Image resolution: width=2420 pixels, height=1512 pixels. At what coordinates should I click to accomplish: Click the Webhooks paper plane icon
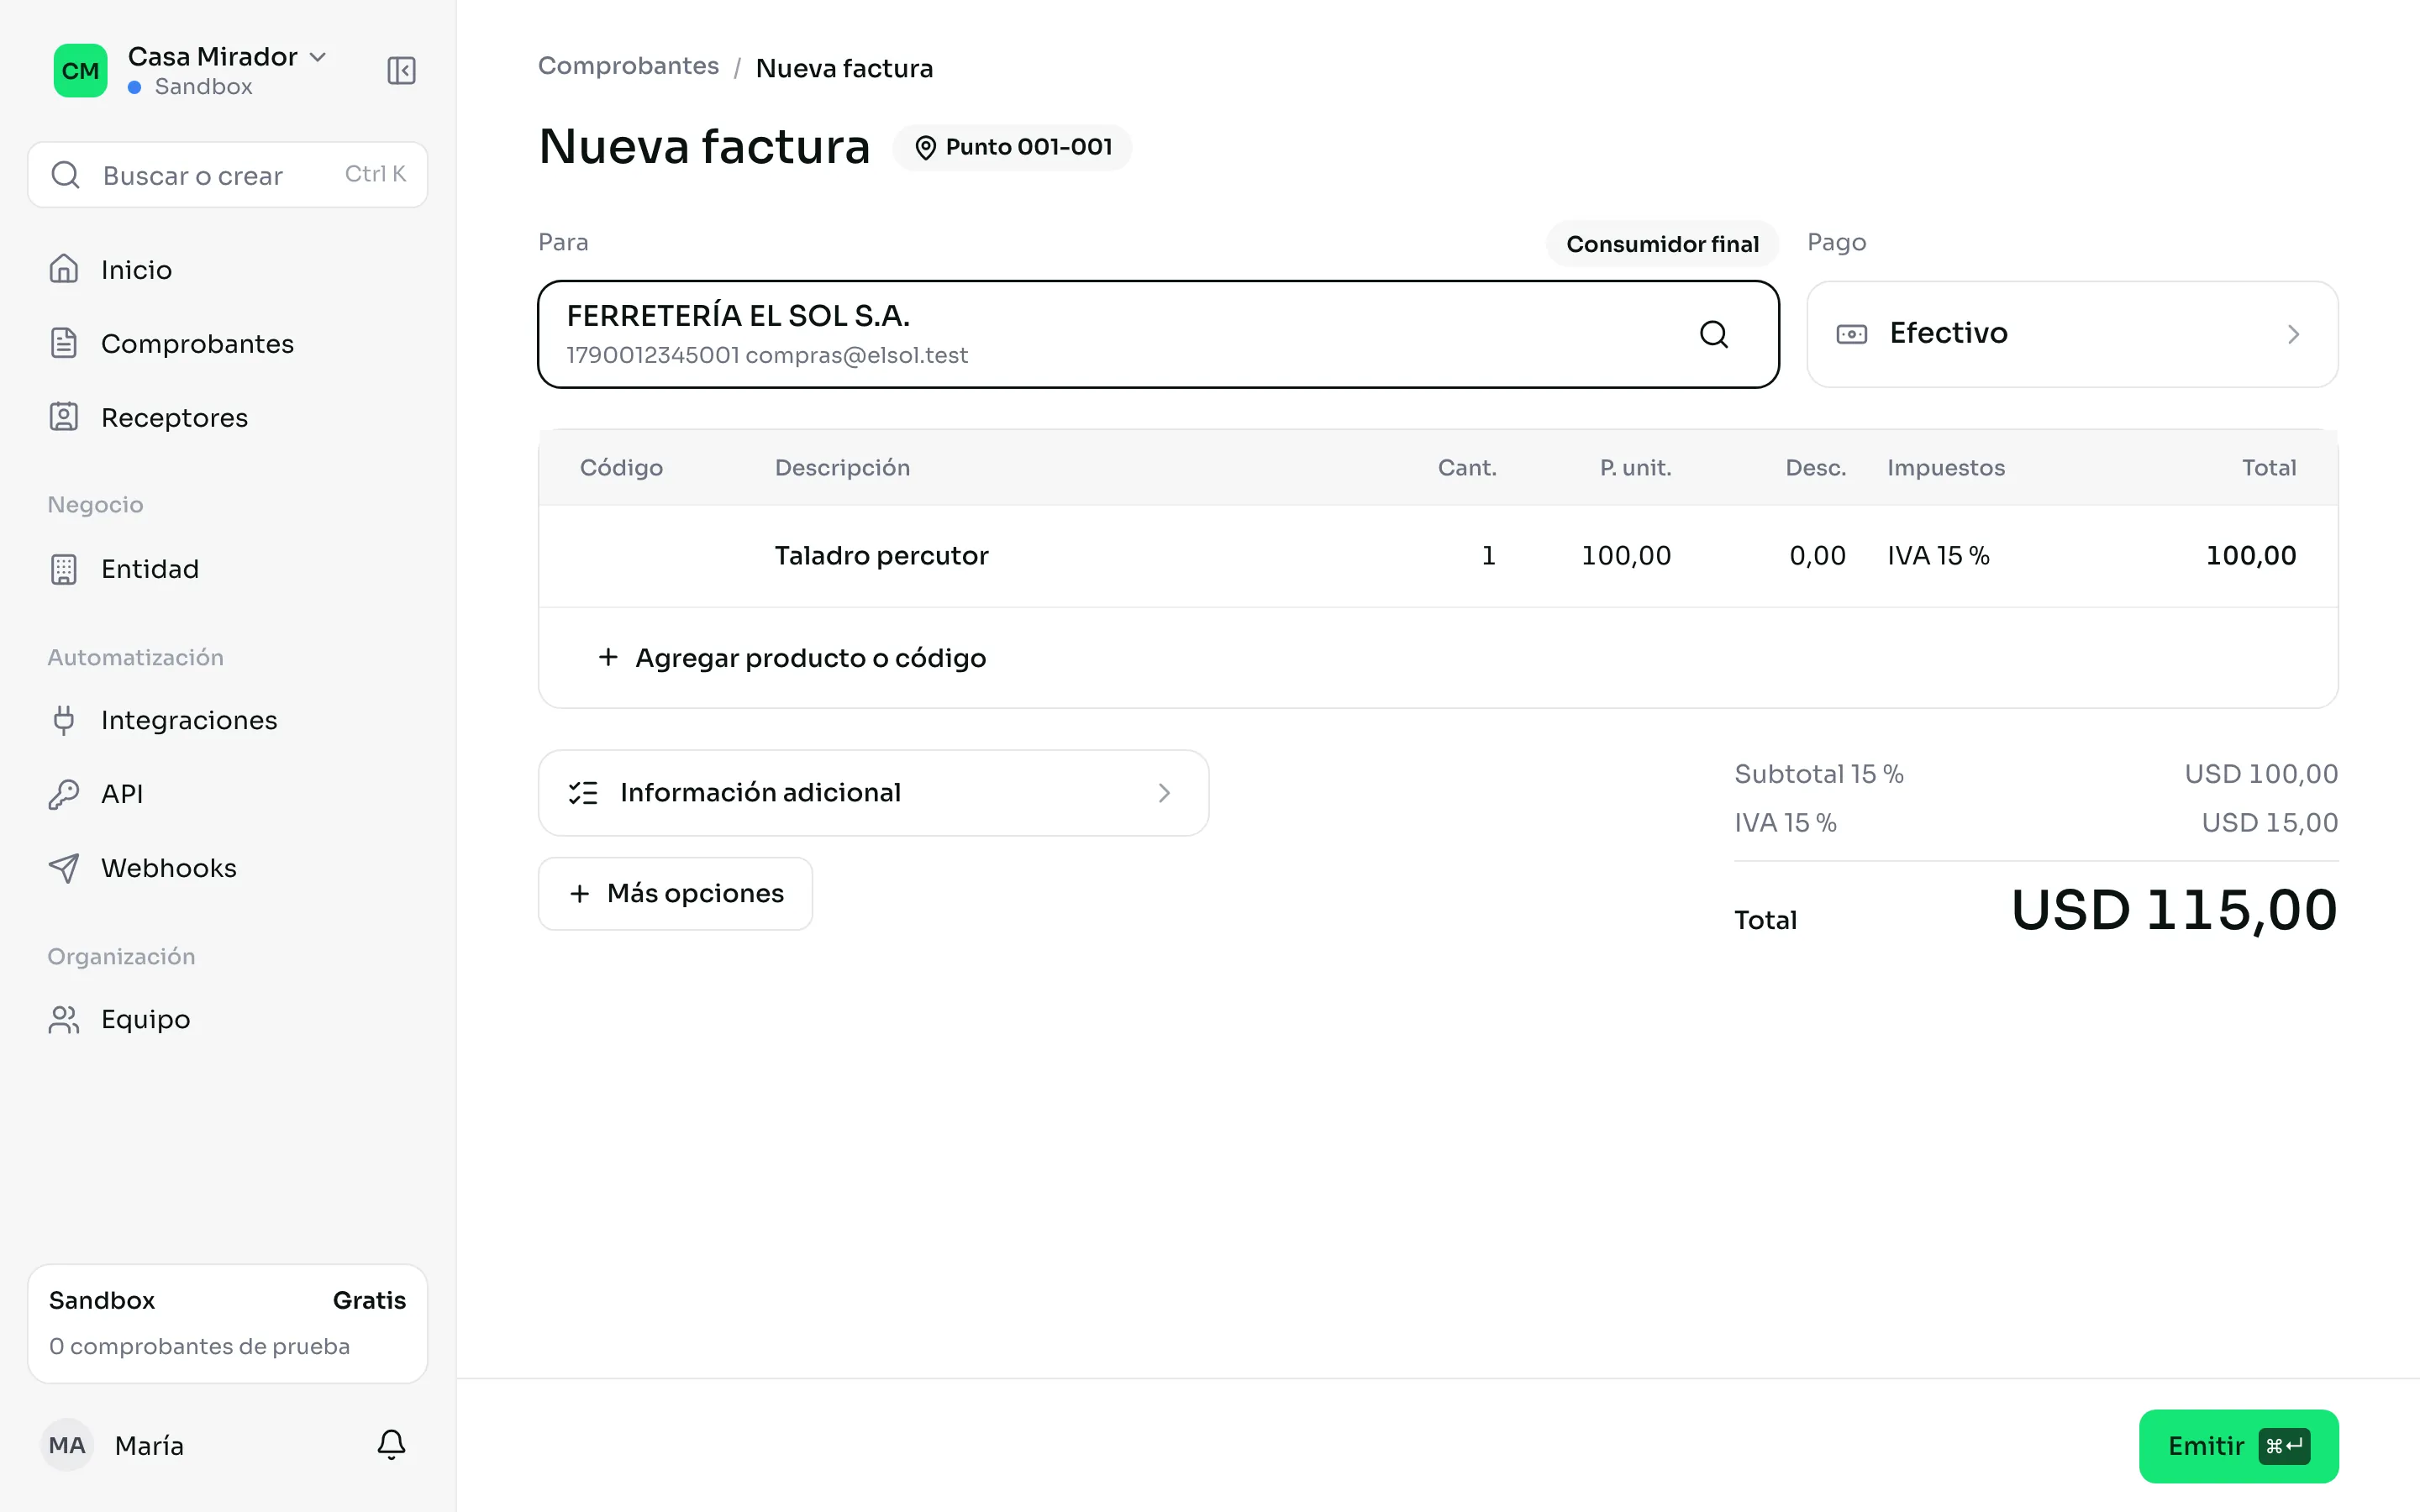(64, 868)
